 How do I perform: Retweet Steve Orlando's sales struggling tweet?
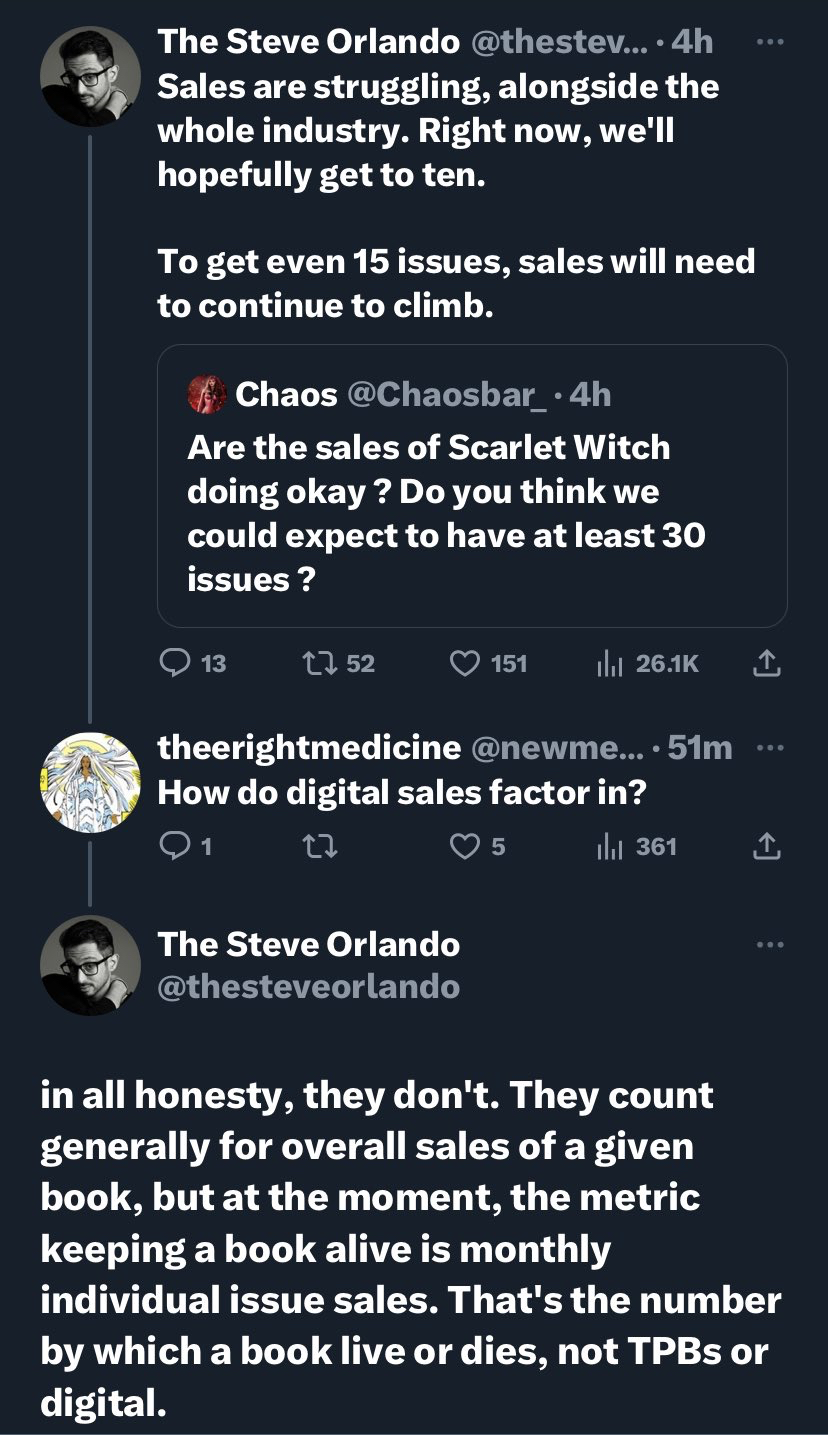(317, 662)
